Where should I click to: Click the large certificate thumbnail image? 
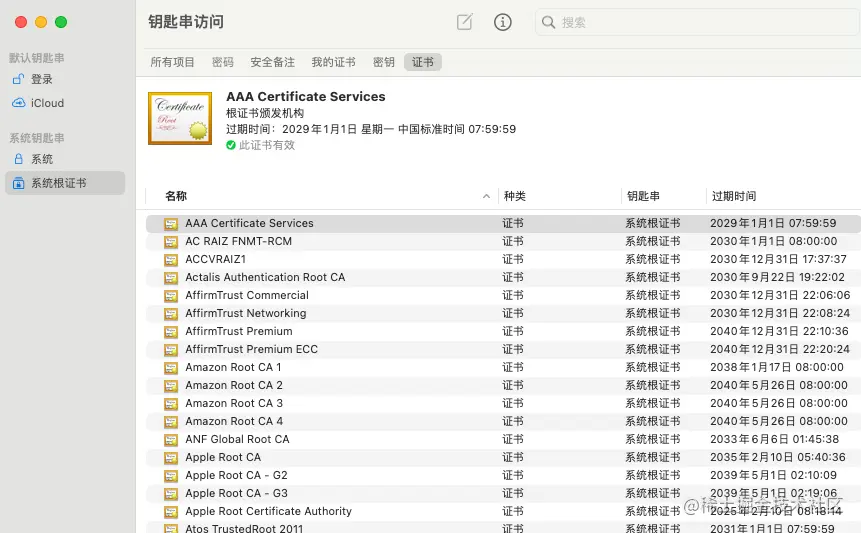tap(180, 118)
